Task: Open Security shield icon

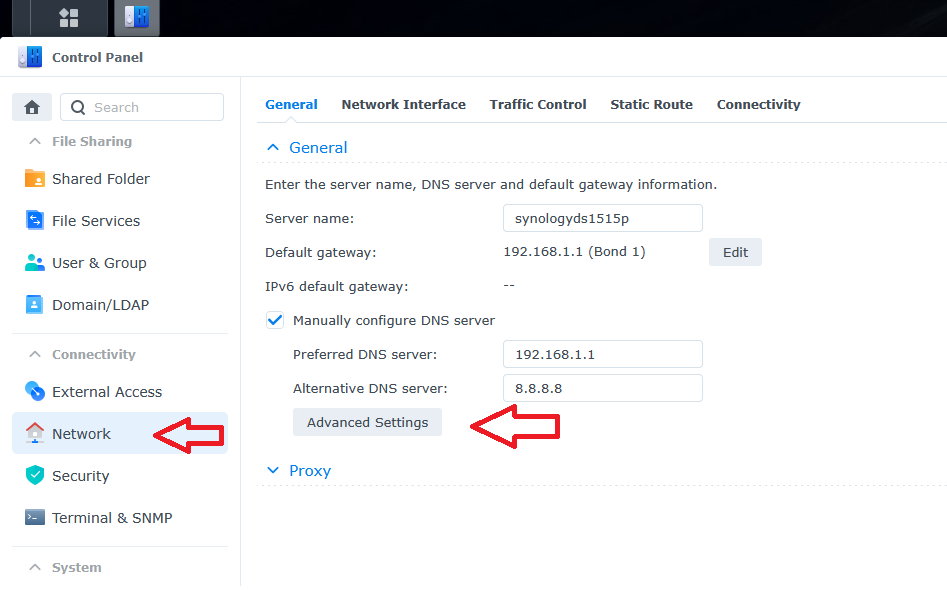Action: pyautogui.click(x=35, y=476)
